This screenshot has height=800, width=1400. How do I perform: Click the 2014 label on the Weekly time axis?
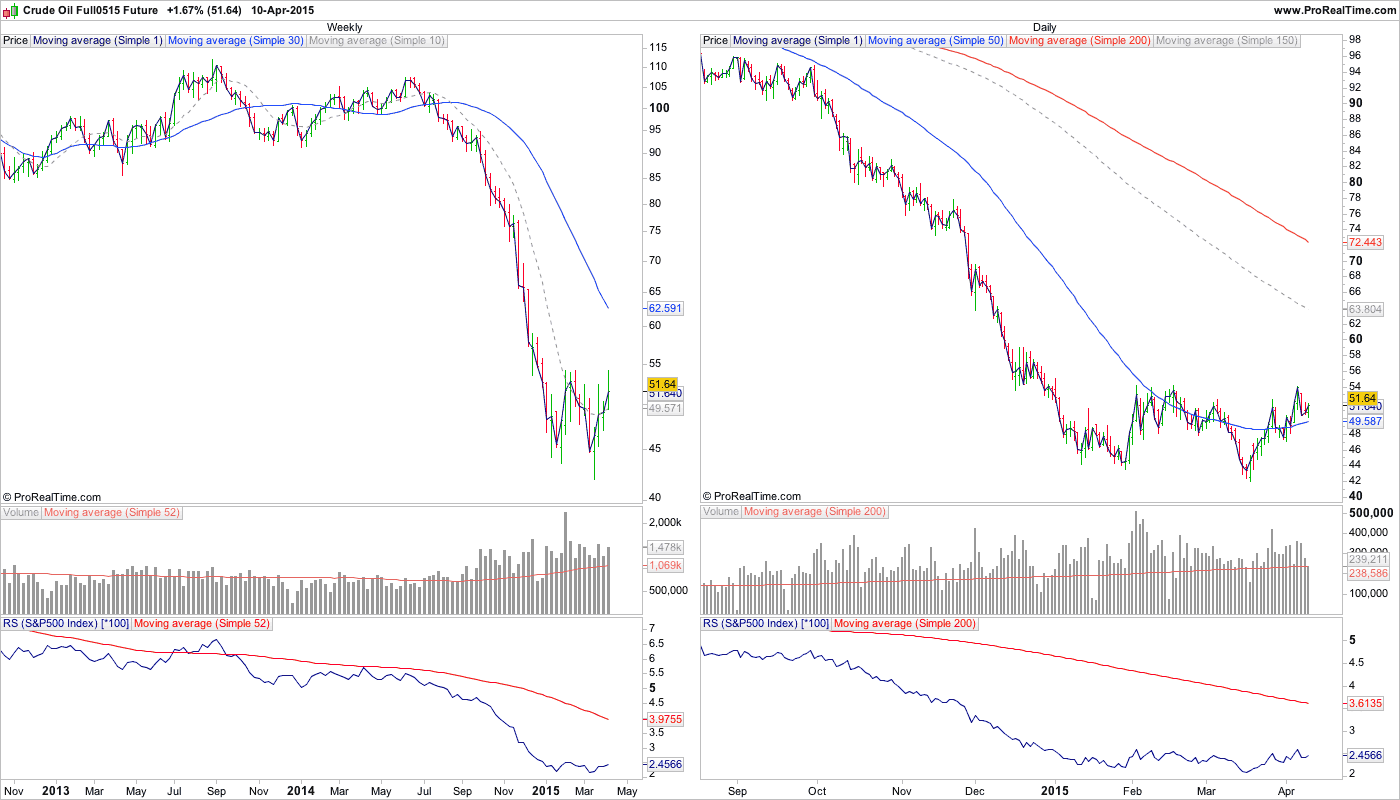(x=299, y=790)
